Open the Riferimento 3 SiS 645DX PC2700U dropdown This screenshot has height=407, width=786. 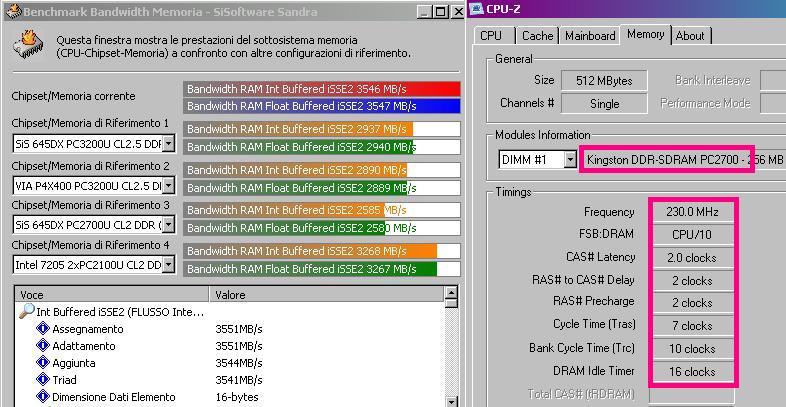pyautogui.click(x=168, y=225)
